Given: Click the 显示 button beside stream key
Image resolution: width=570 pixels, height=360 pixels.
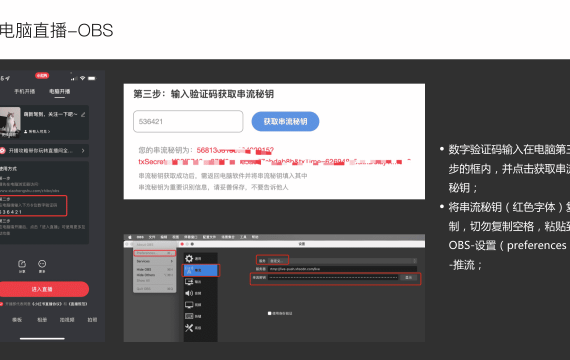Looking at the screenshot, I should click(x=409, y=277).
